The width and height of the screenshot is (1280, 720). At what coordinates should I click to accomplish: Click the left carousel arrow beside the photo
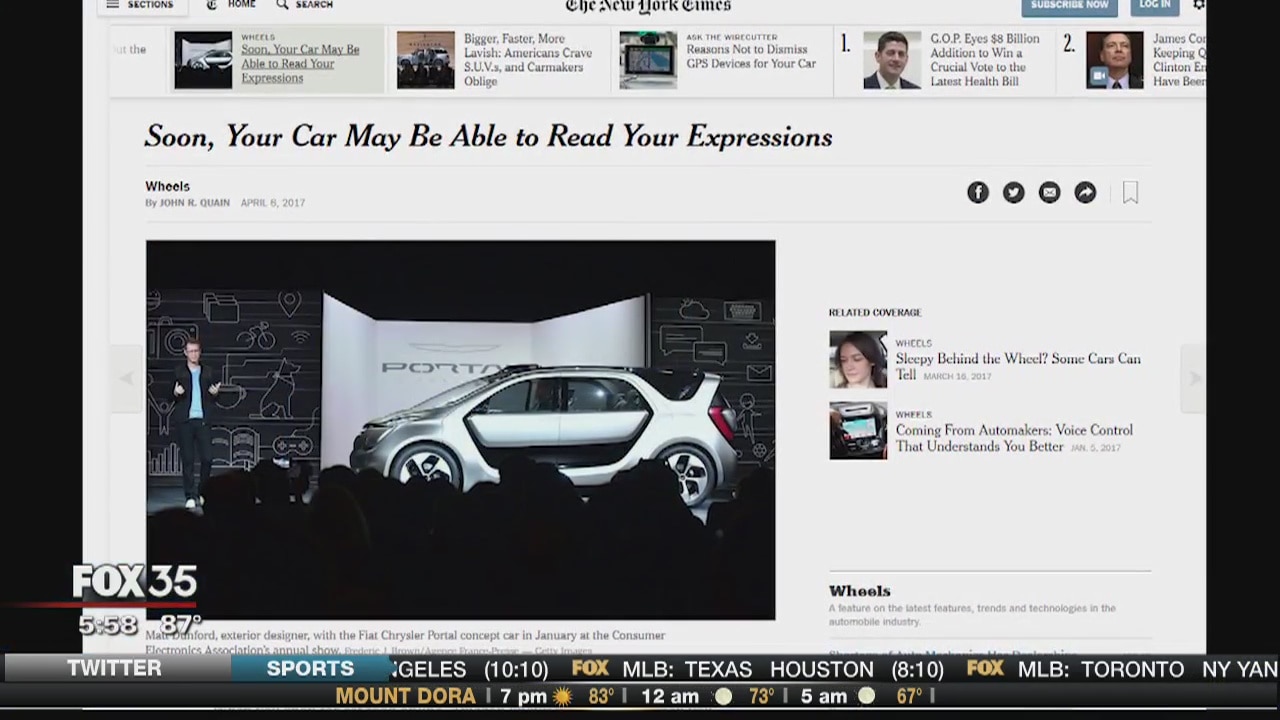tap(127, 377)
